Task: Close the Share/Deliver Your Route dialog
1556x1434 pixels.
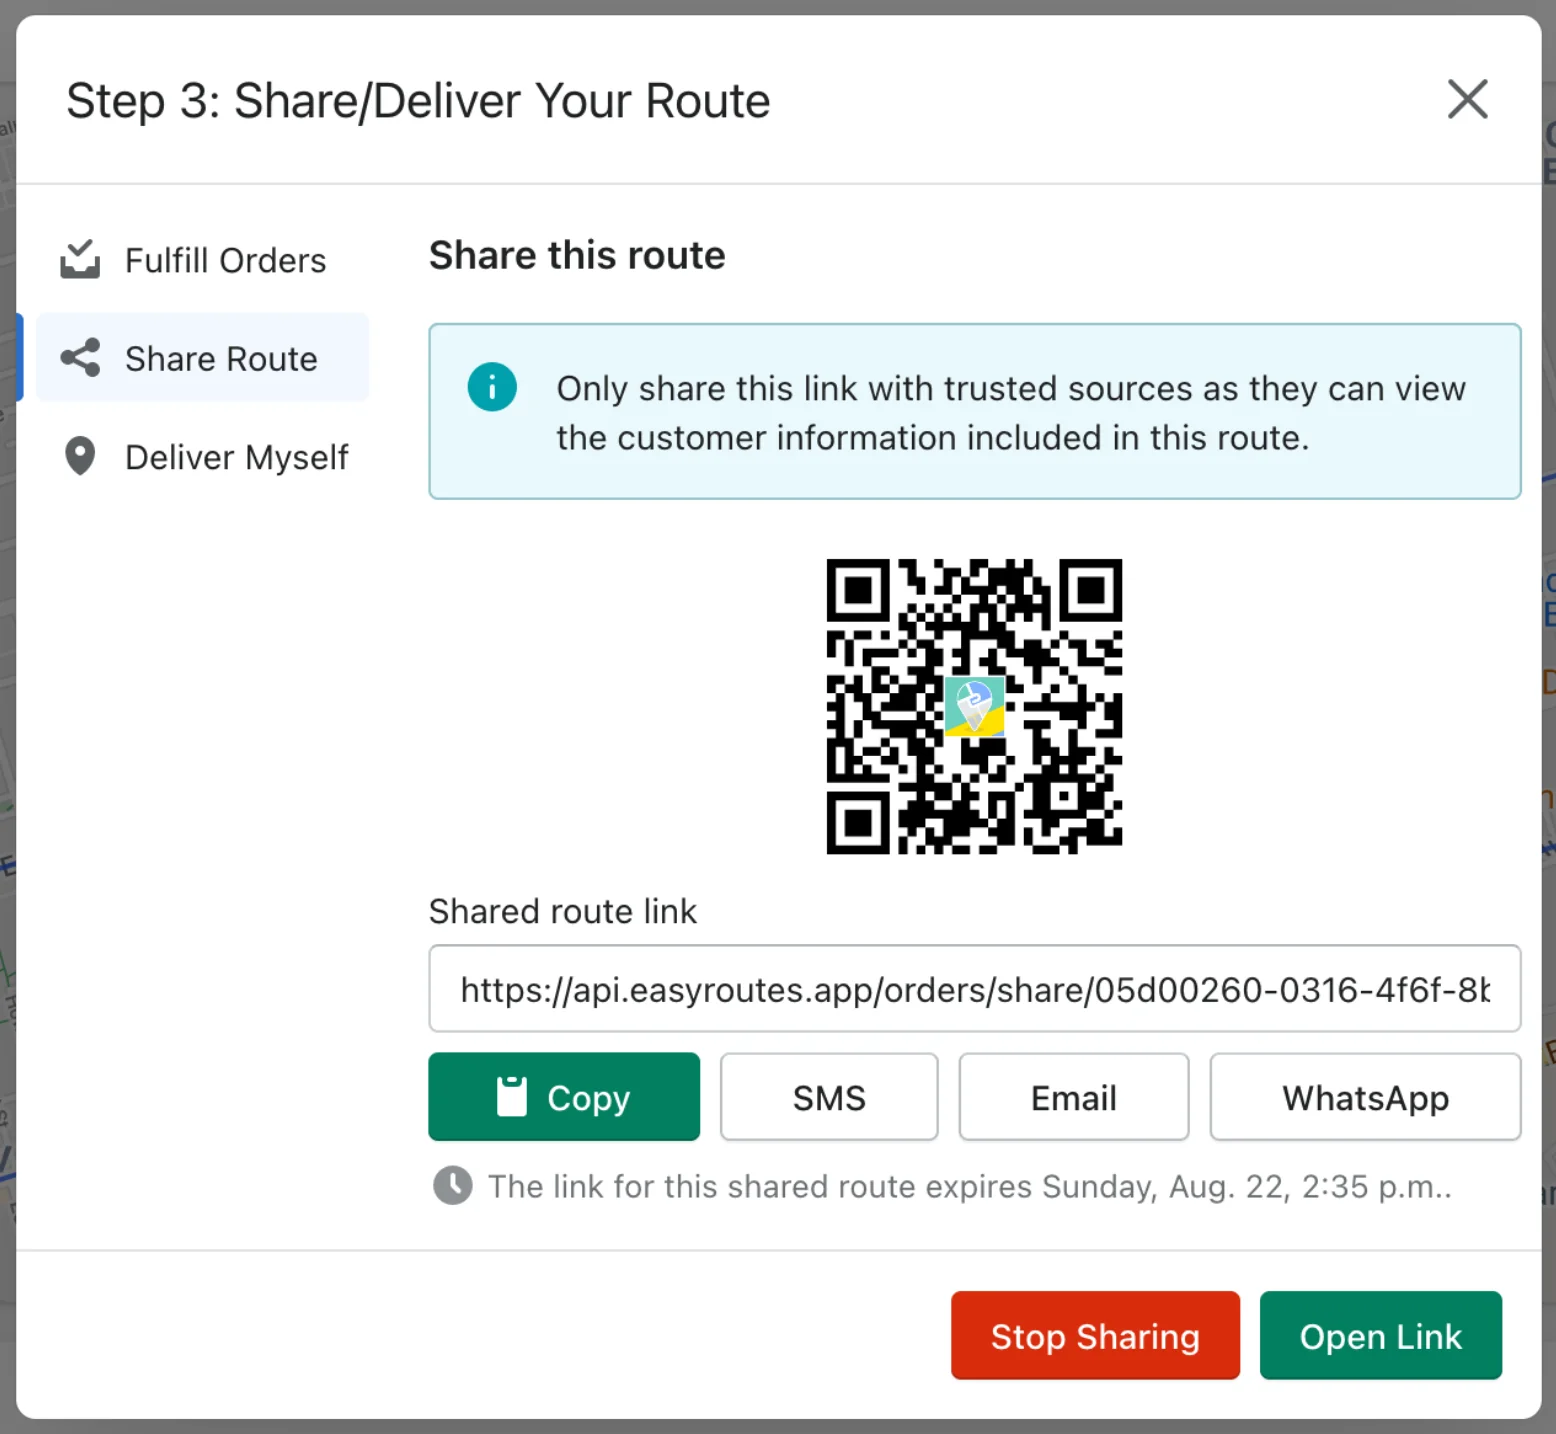Action: click(x=1467, y=99)
